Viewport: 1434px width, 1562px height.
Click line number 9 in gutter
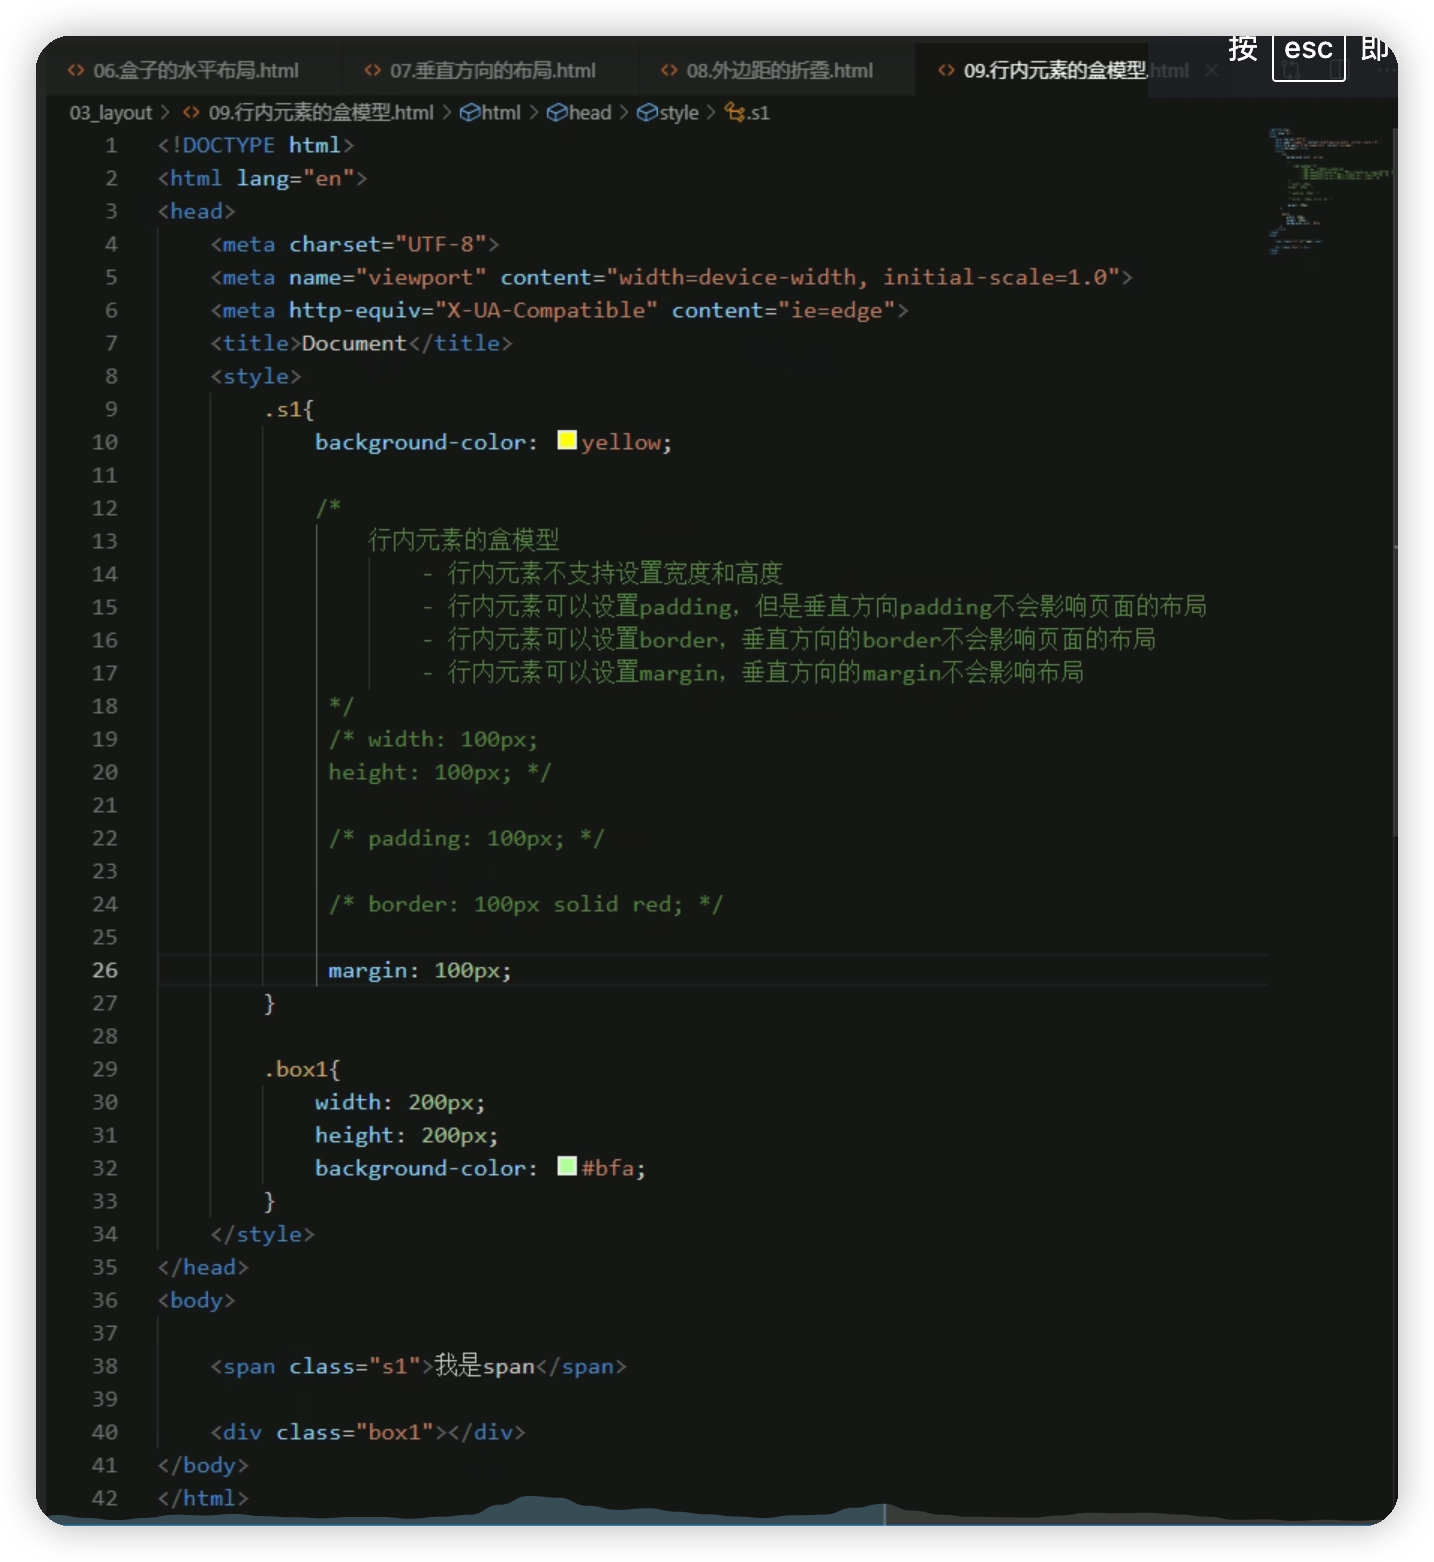(x=111, y=409)
